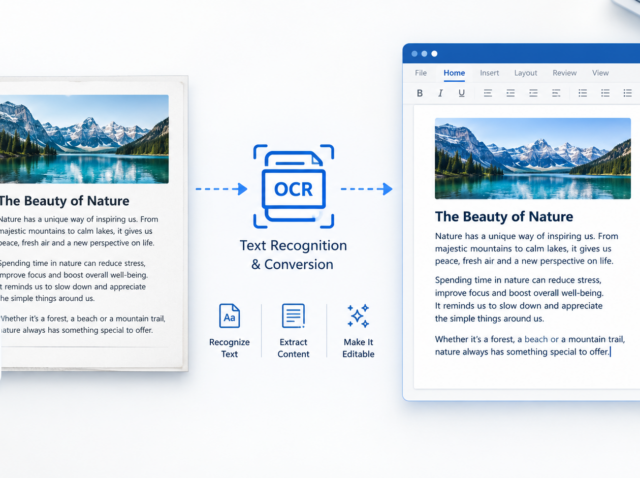Select mountain lake image in the editor document
Image resolution: width=640 pixels, height=478 pixels.
point(533,158)
